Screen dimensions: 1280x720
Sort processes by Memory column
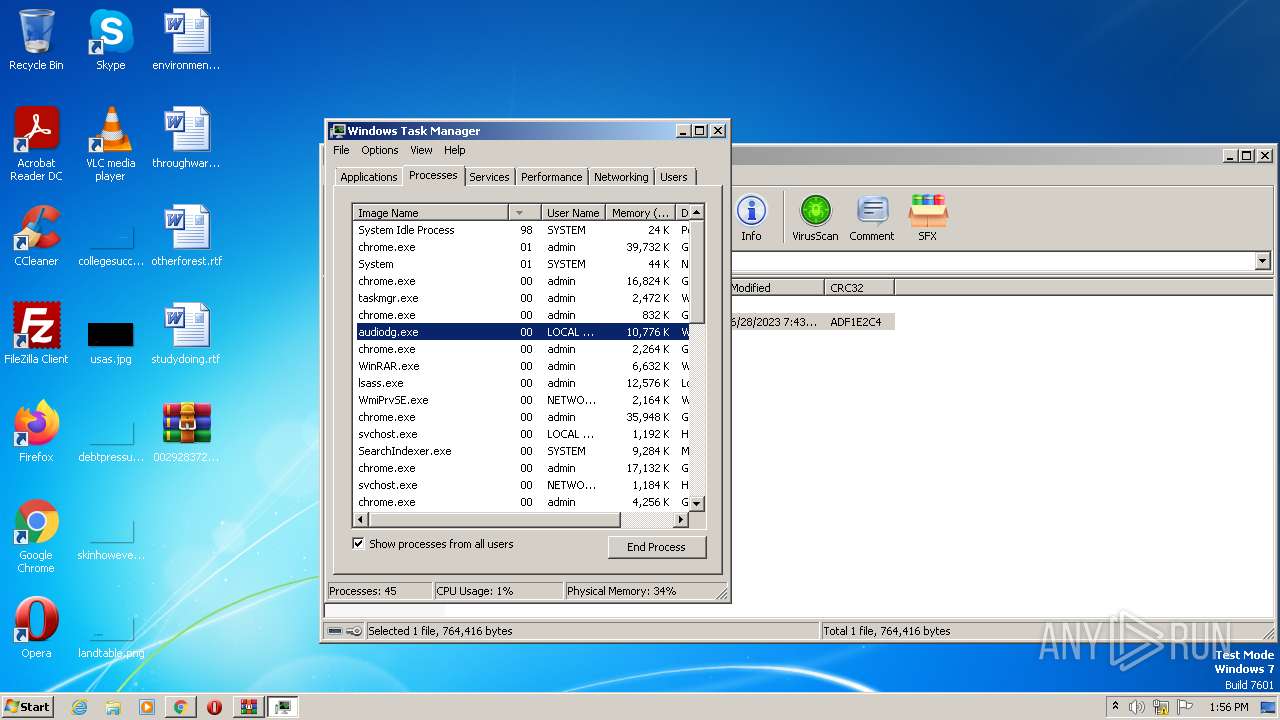tap(641, 213)
